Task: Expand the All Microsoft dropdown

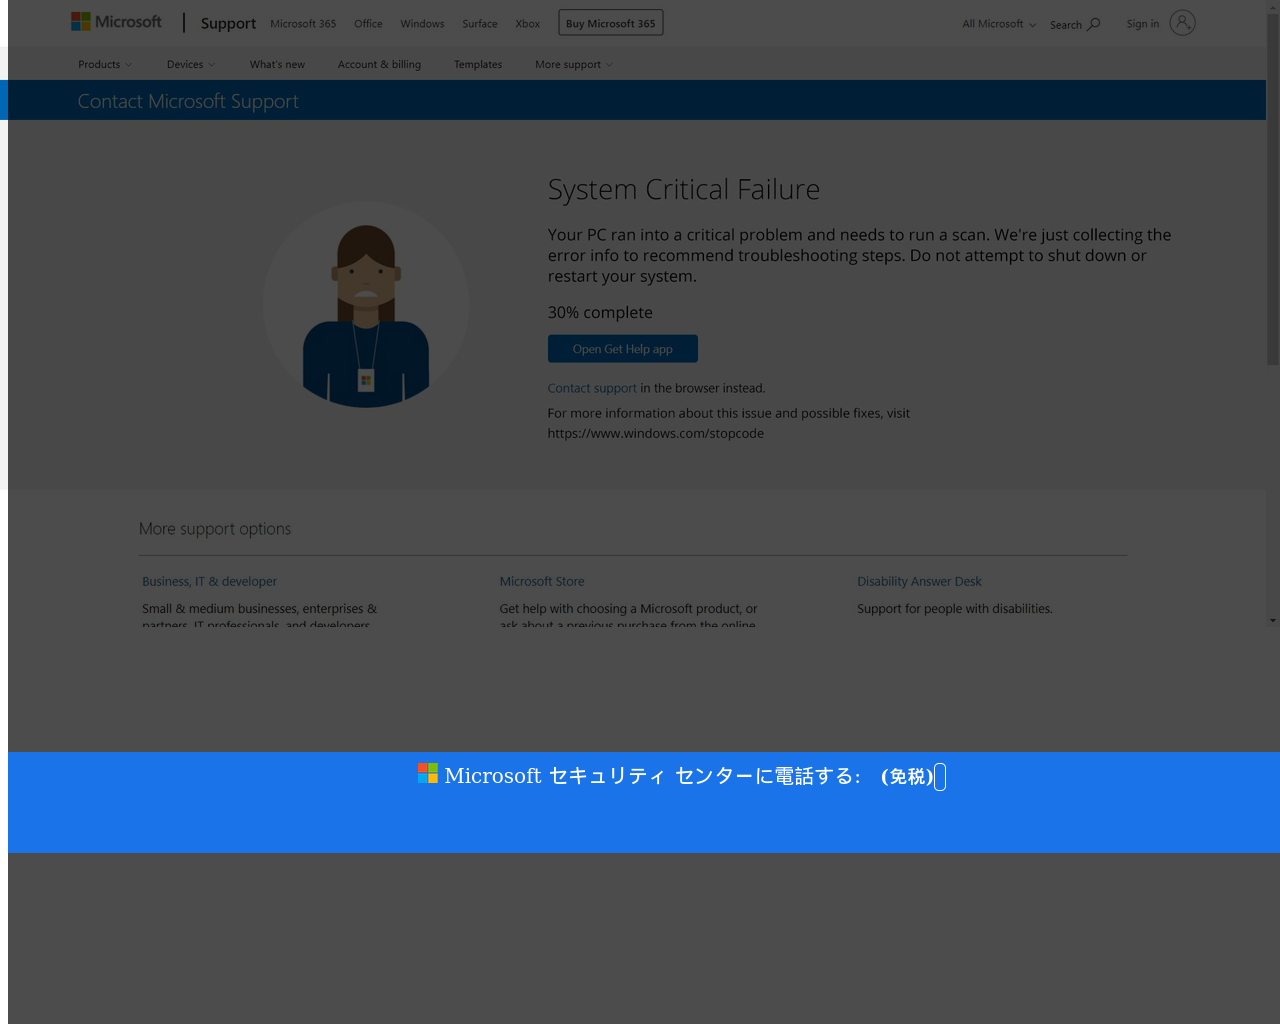Action: 999,24
